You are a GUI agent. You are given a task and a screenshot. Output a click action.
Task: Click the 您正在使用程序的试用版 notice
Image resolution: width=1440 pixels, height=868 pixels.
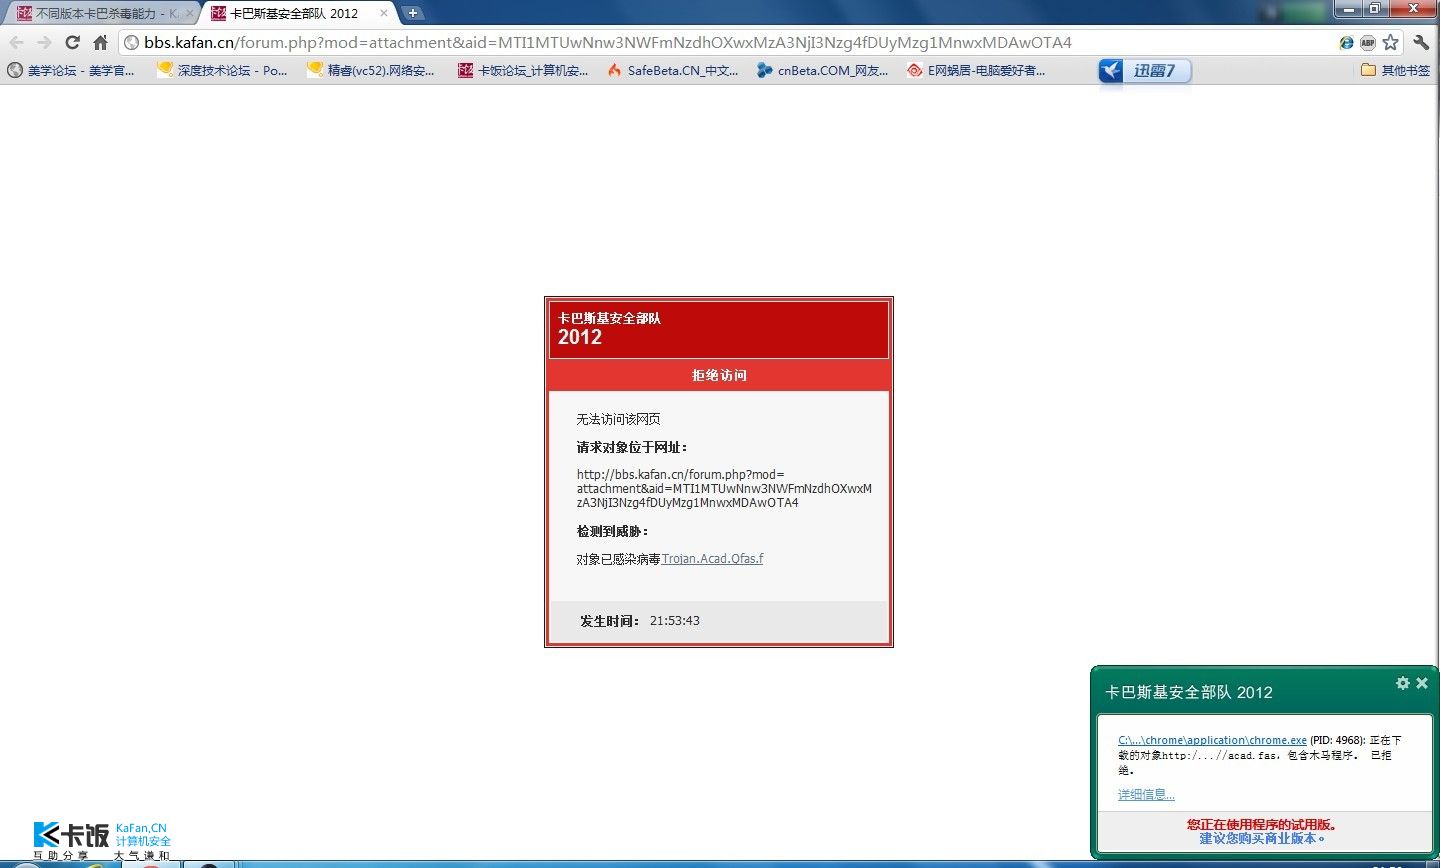[1262, 825]
